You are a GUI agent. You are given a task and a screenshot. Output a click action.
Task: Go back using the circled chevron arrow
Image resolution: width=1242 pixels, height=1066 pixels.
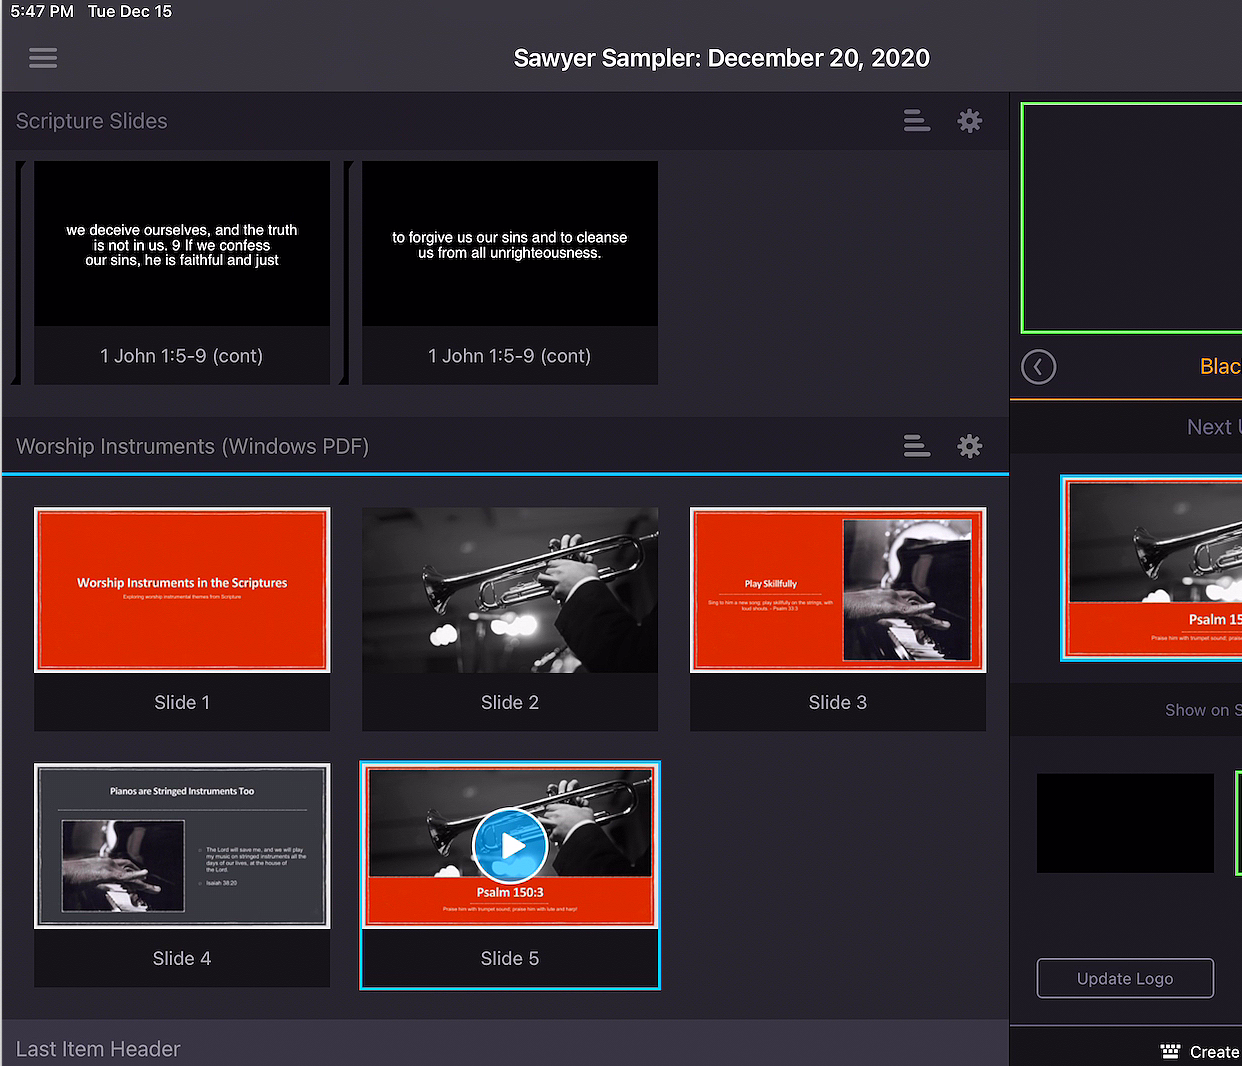(x=1039, y=367)
